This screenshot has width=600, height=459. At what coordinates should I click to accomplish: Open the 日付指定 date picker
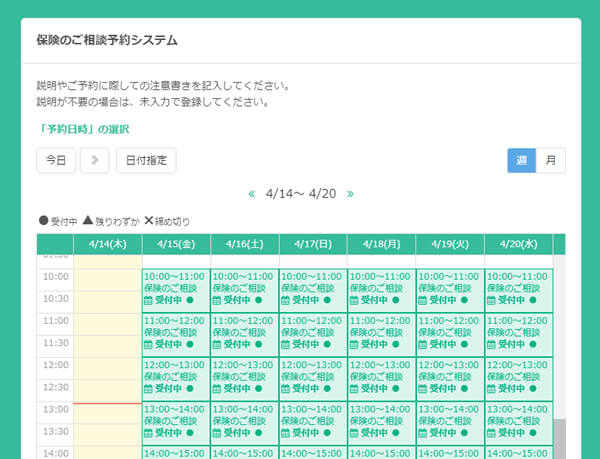[x=146, y=160]
